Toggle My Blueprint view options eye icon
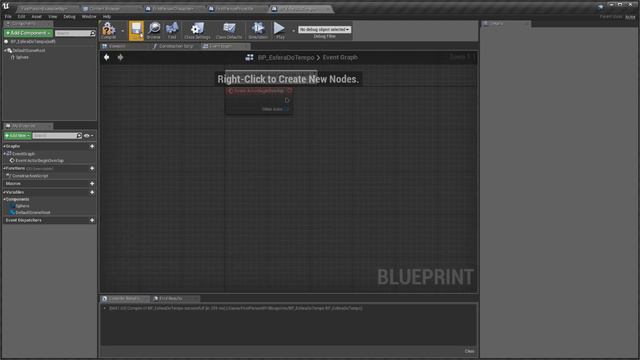 tap(87, 136)
